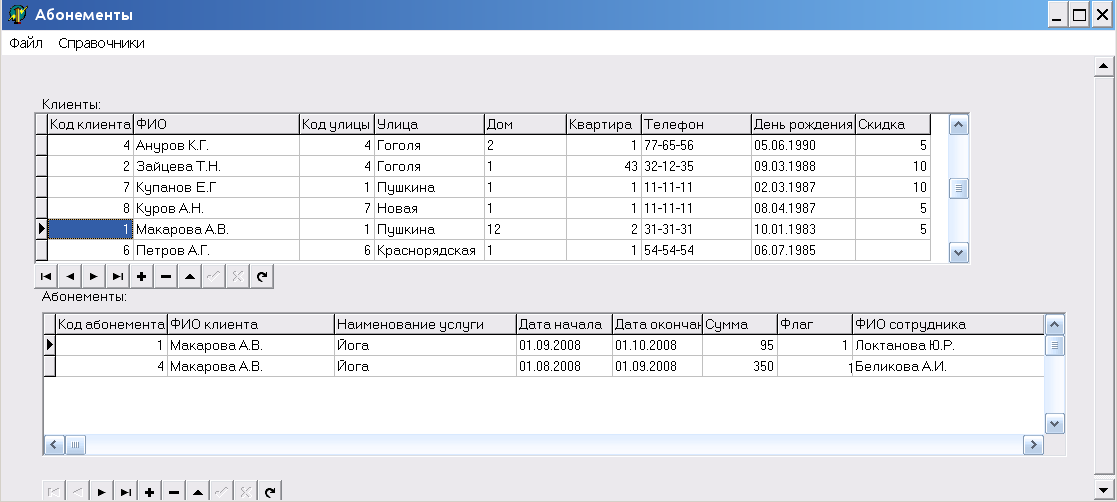Click ФИО cell Макарова А.В. in Клиенты

click(217, 230)
